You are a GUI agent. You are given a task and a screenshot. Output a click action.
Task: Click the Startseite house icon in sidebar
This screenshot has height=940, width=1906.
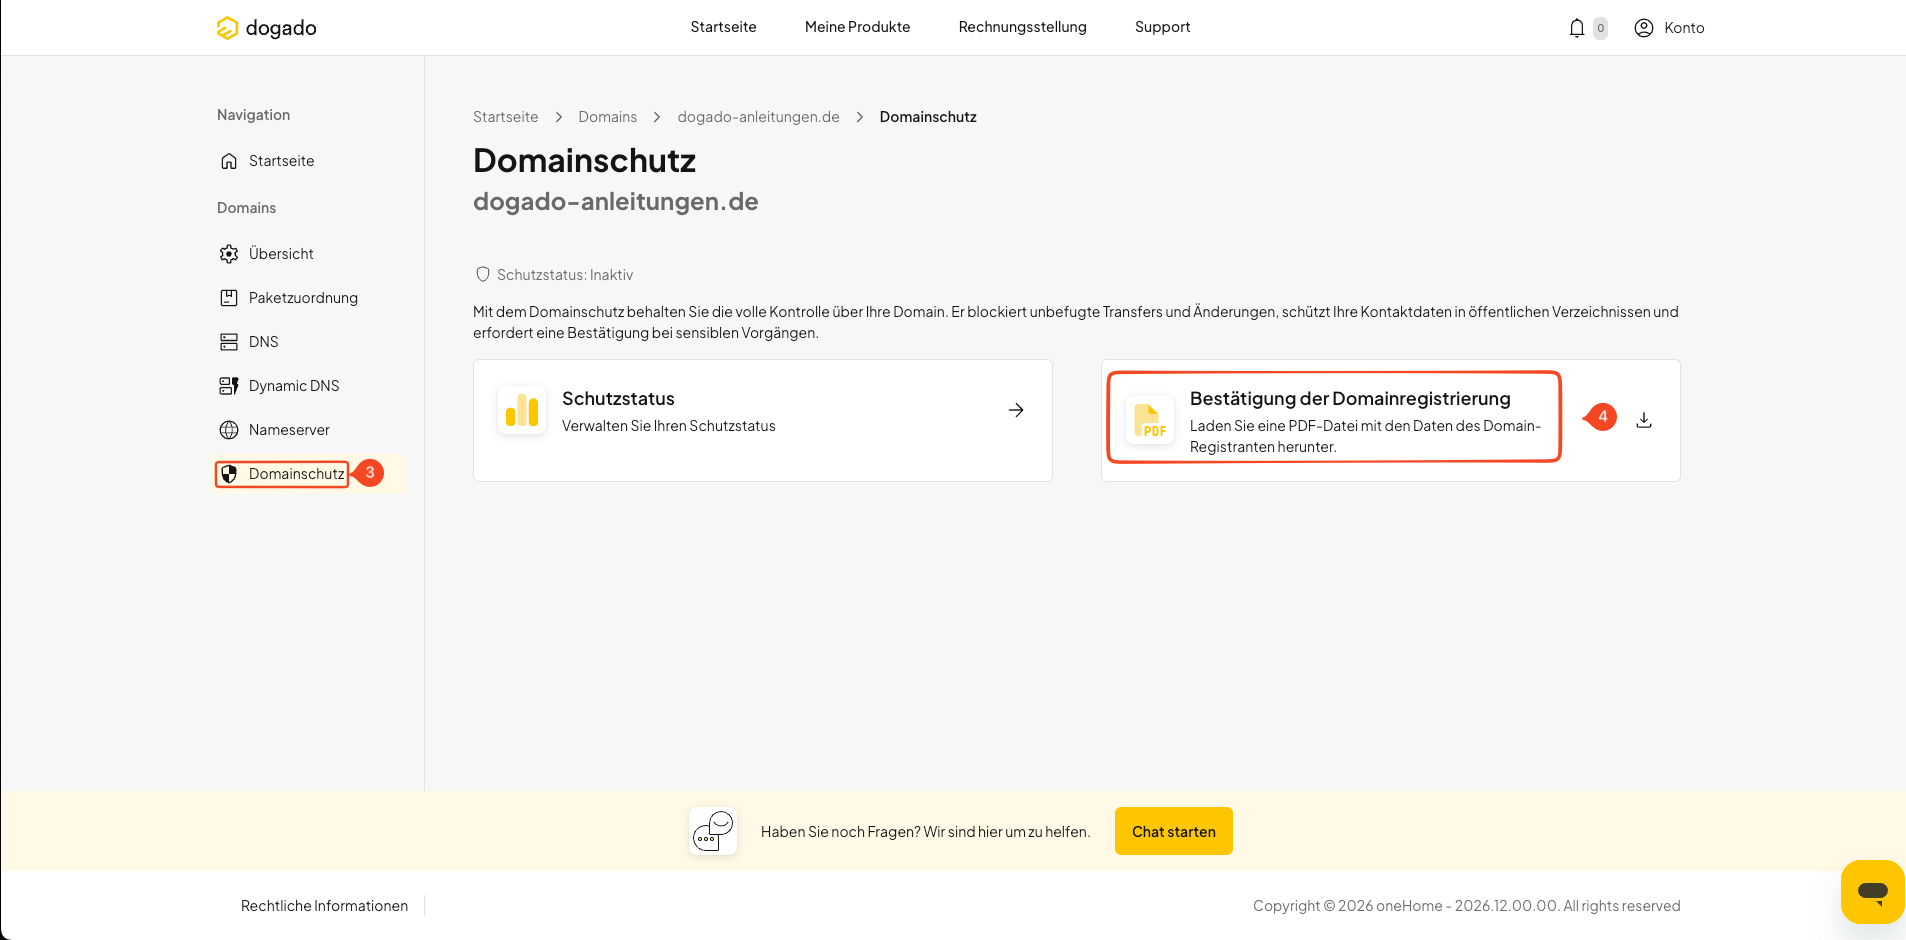point(229,161)
